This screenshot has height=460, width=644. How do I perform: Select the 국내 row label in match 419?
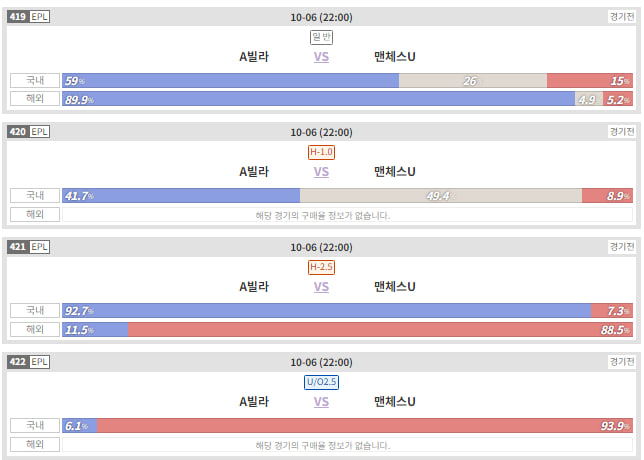click(x=35, y=80)
